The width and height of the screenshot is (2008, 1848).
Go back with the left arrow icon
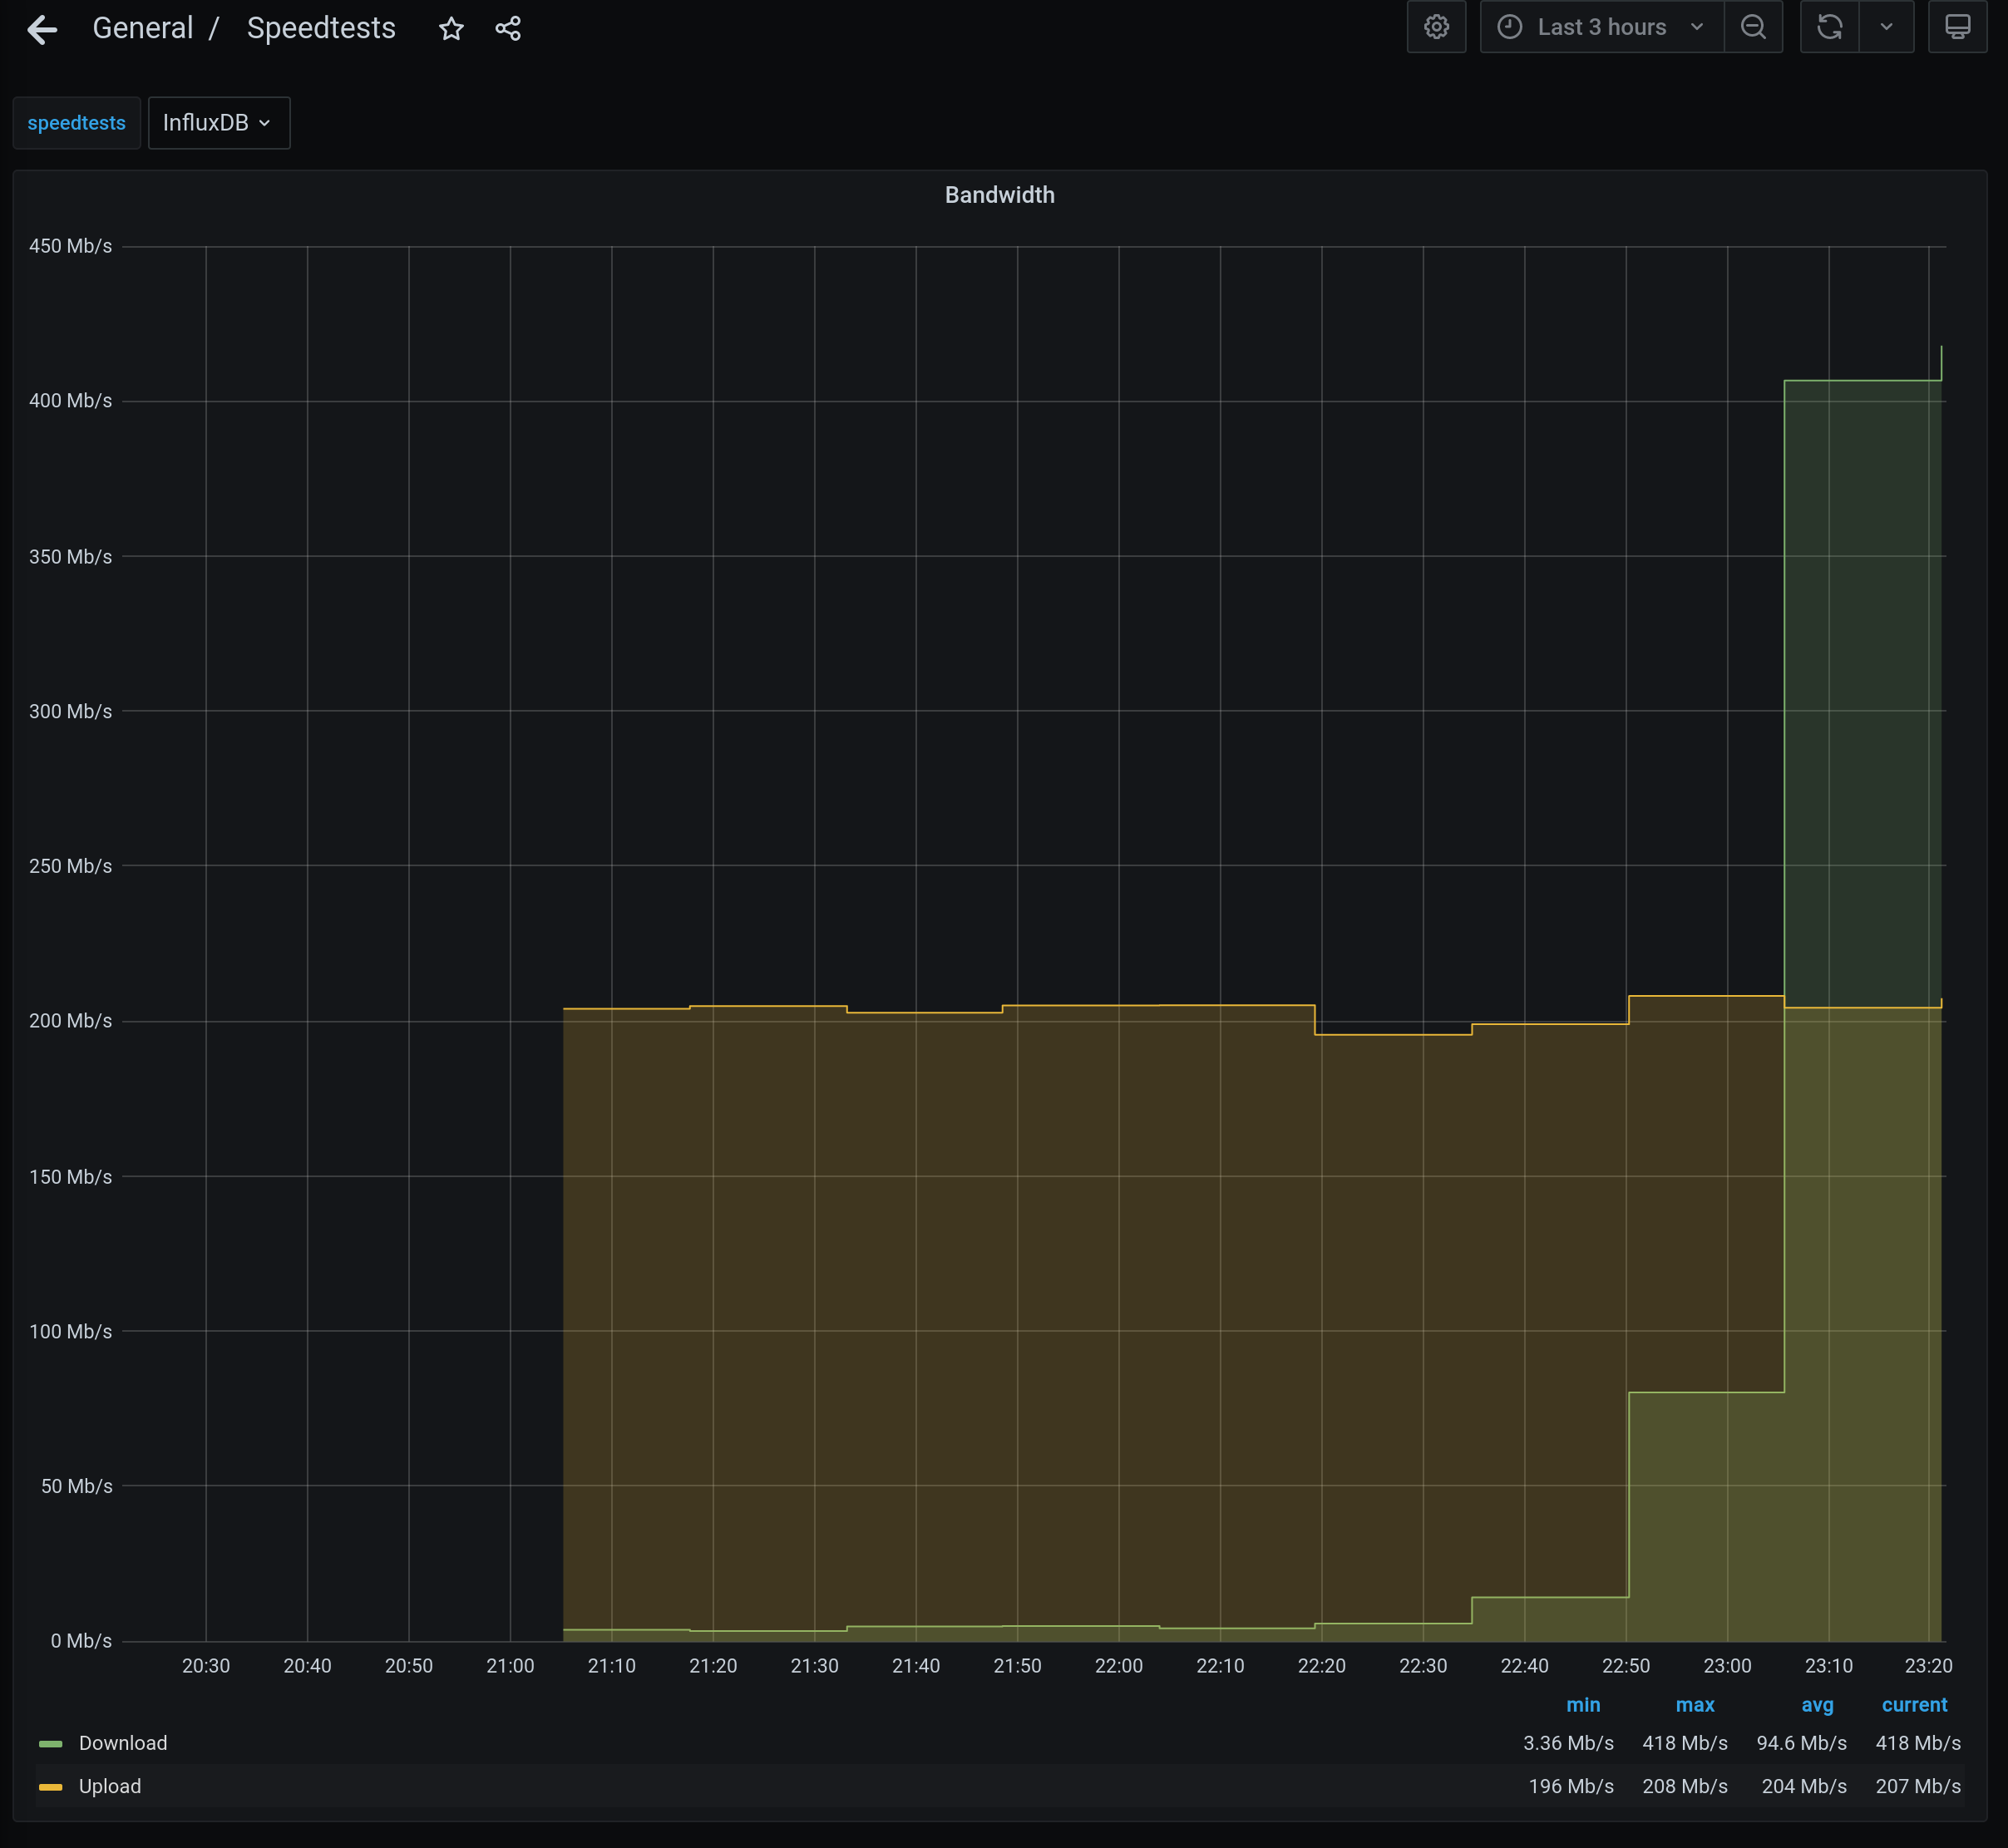pyautogui.click(x=42, y=29)
